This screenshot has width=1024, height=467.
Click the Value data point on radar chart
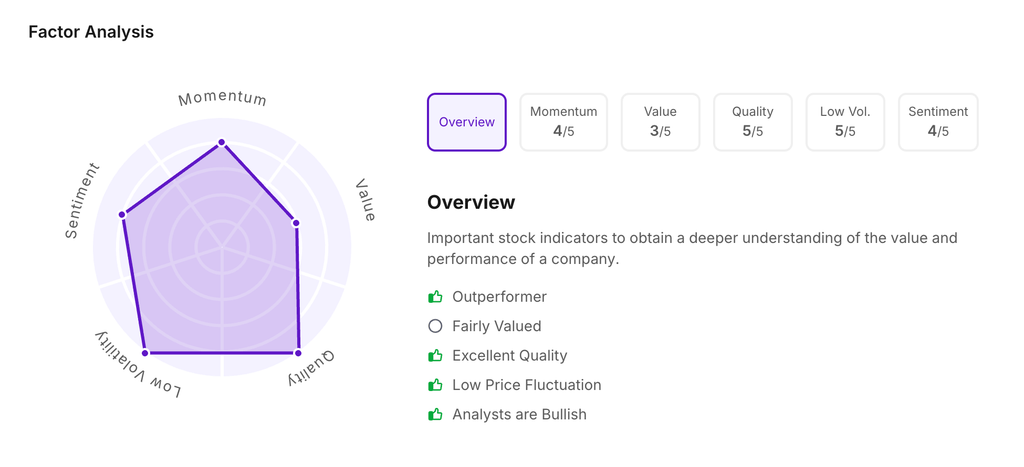(296, 223)
